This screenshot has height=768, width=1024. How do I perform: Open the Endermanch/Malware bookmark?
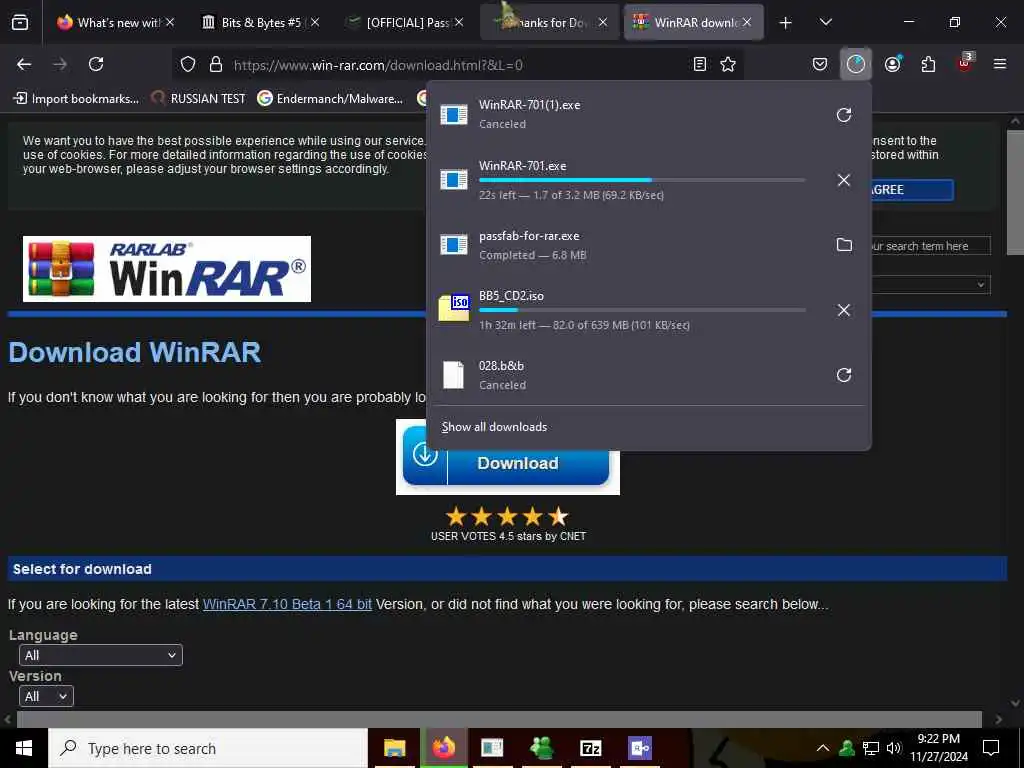(x=330, y=99)
